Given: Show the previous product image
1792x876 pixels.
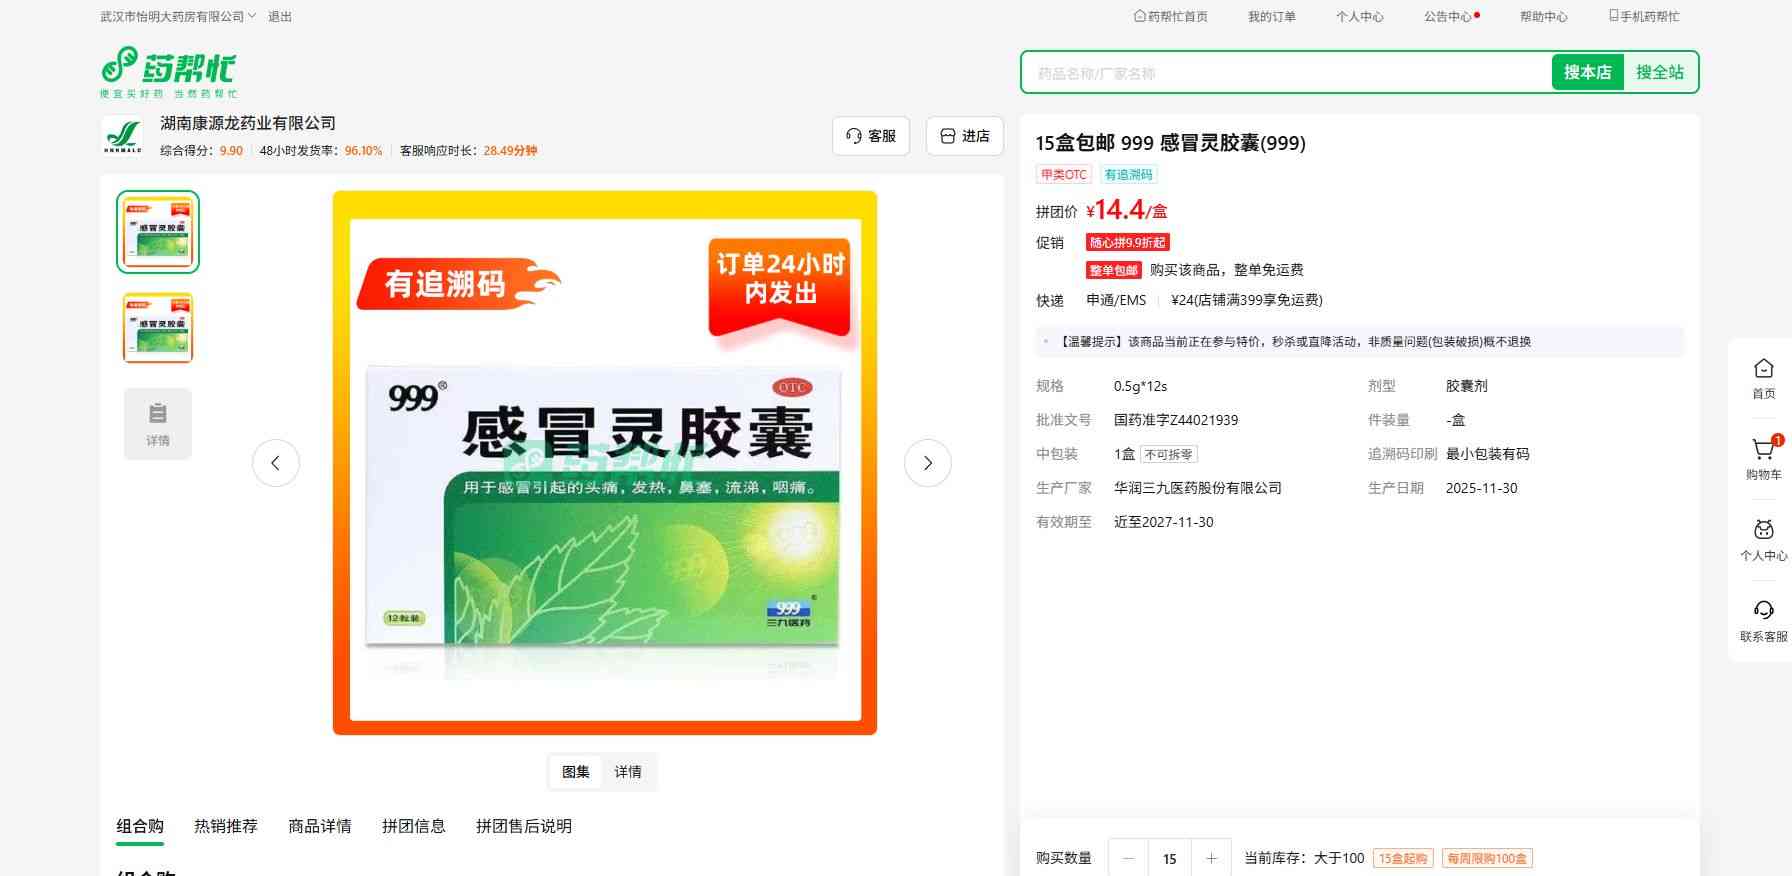Looking at the screenshot, I should (x=276, y=463).
